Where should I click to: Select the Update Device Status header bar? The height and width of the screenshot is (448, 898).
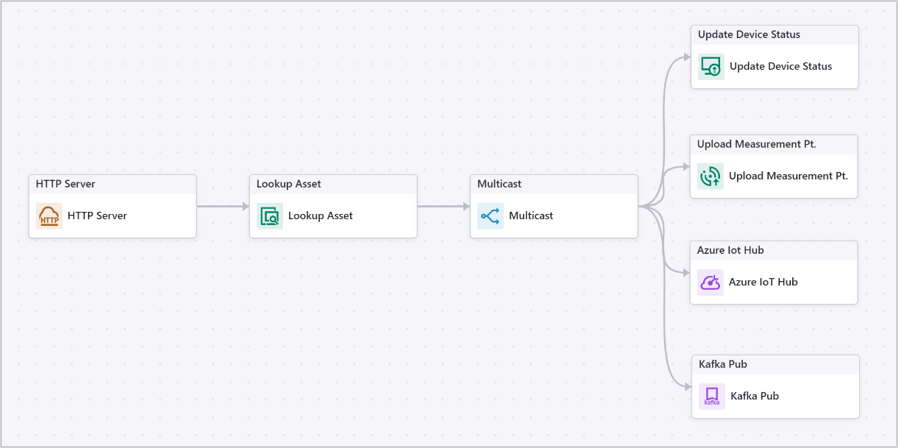[x=749, y=35]
